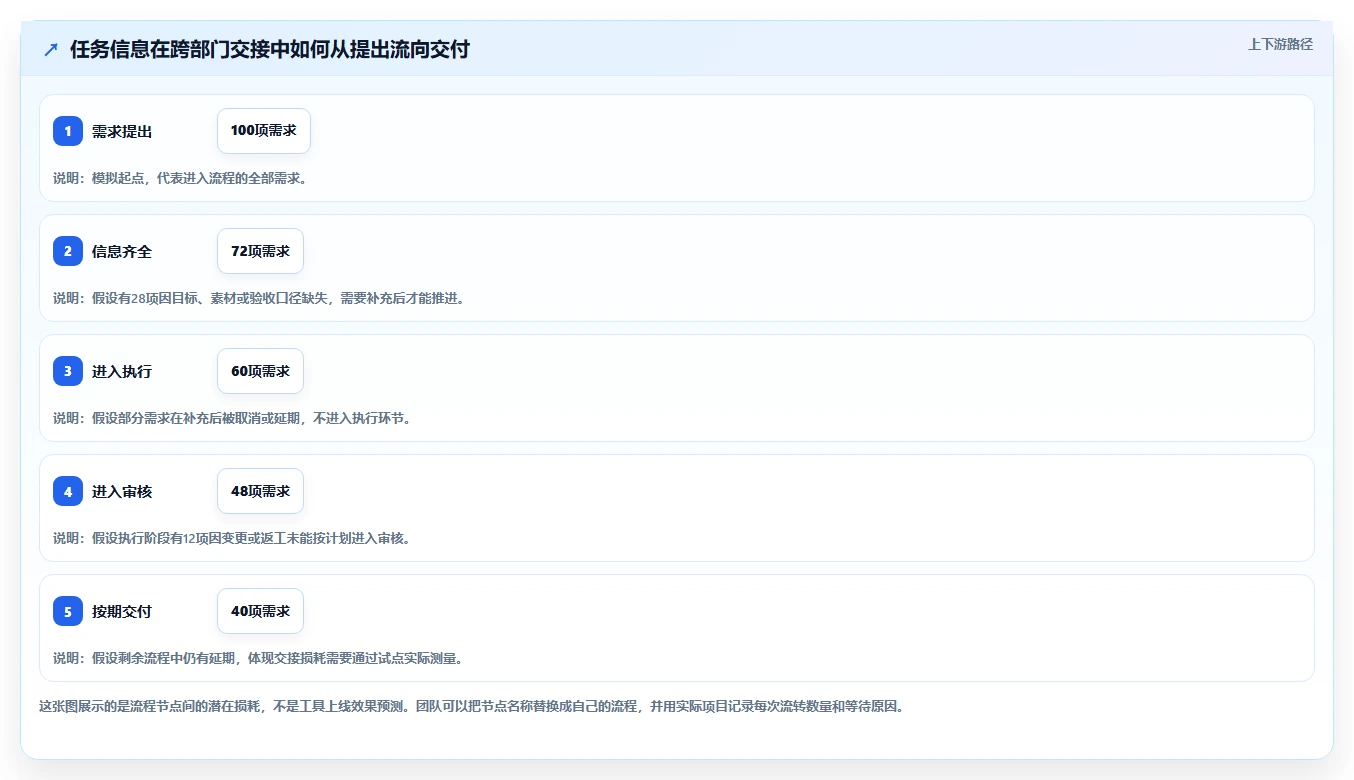The height and width of the screenshot is (780, 1354).
Task: Click the note 模拟起点，代表进入流程的全部需求
Action: click(180, 178)
